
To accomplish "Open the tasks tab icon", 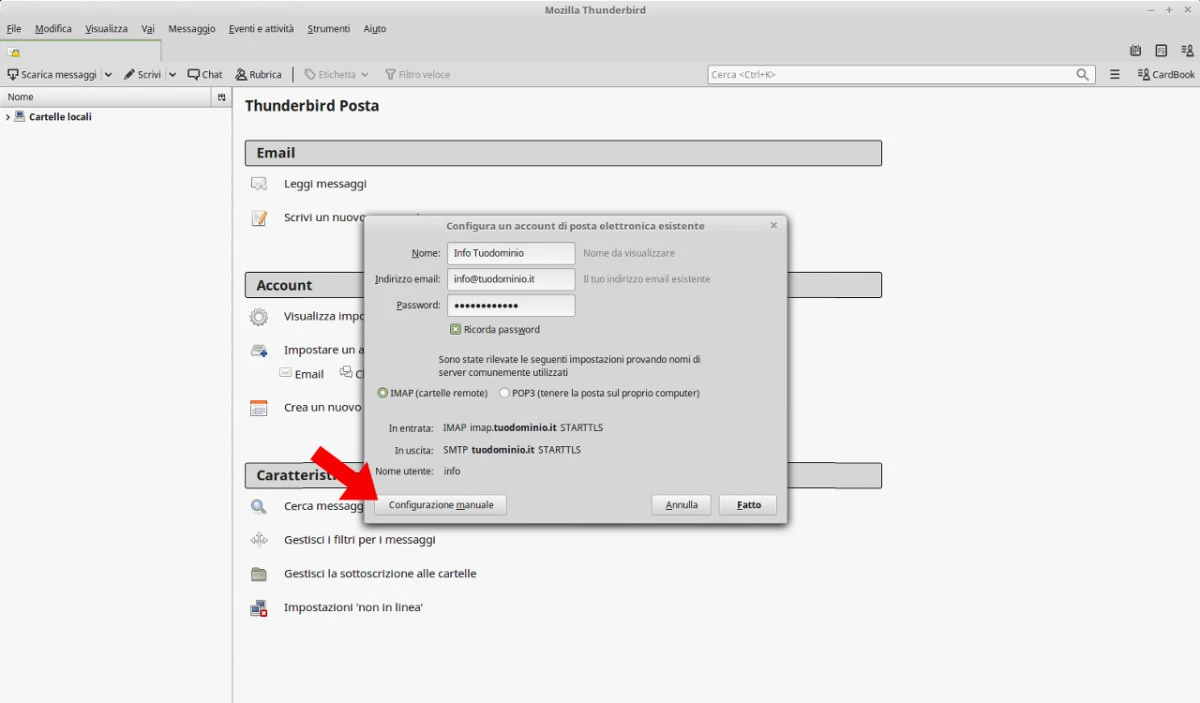I will click(x=1161, y=51).
